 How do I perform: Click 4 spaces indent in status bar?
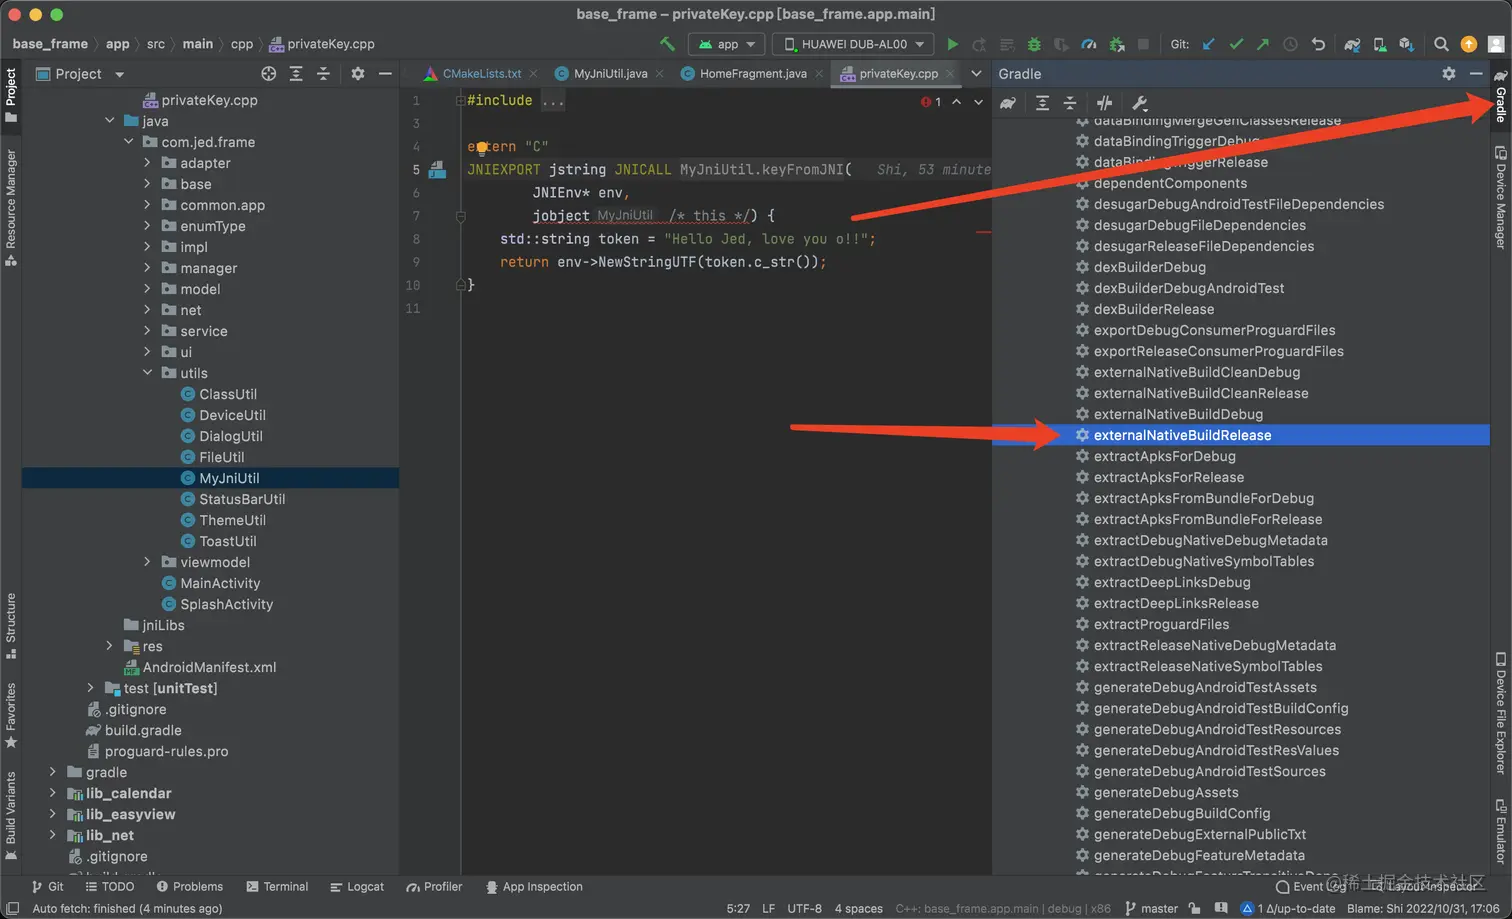(x=859, y=909)
